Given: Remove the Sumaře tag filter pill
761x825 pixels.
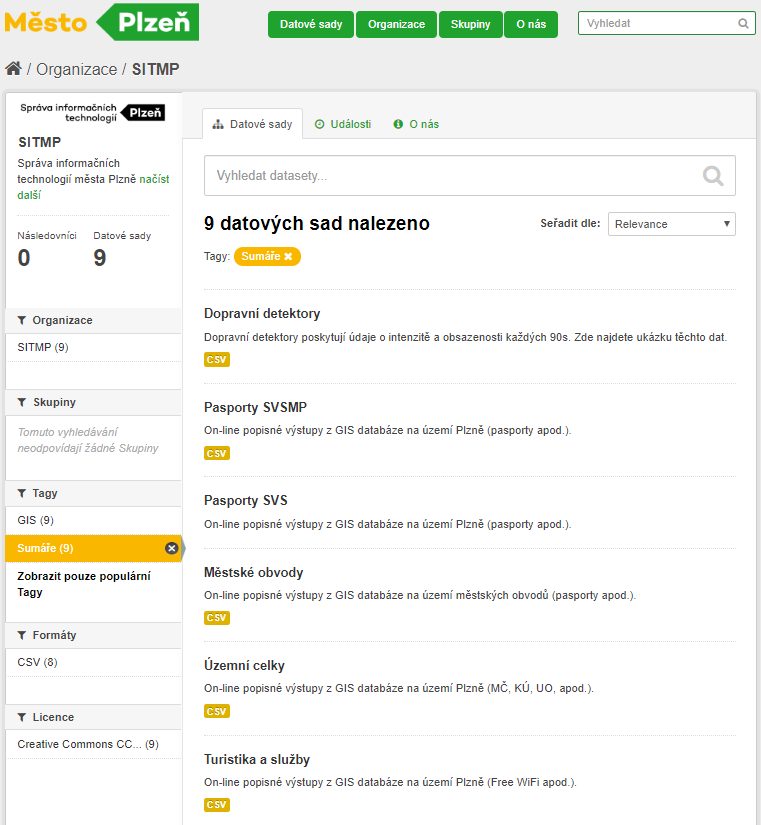Looking at the screenshot, I should click(x=288, y=256).
